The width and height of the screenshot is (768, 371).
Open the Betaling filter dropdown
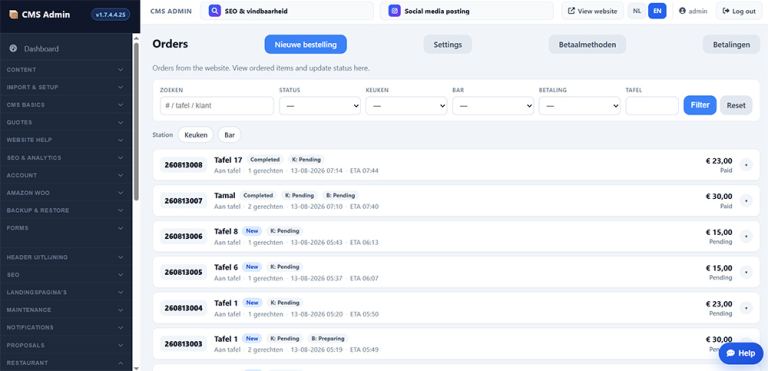pos(579,106)
